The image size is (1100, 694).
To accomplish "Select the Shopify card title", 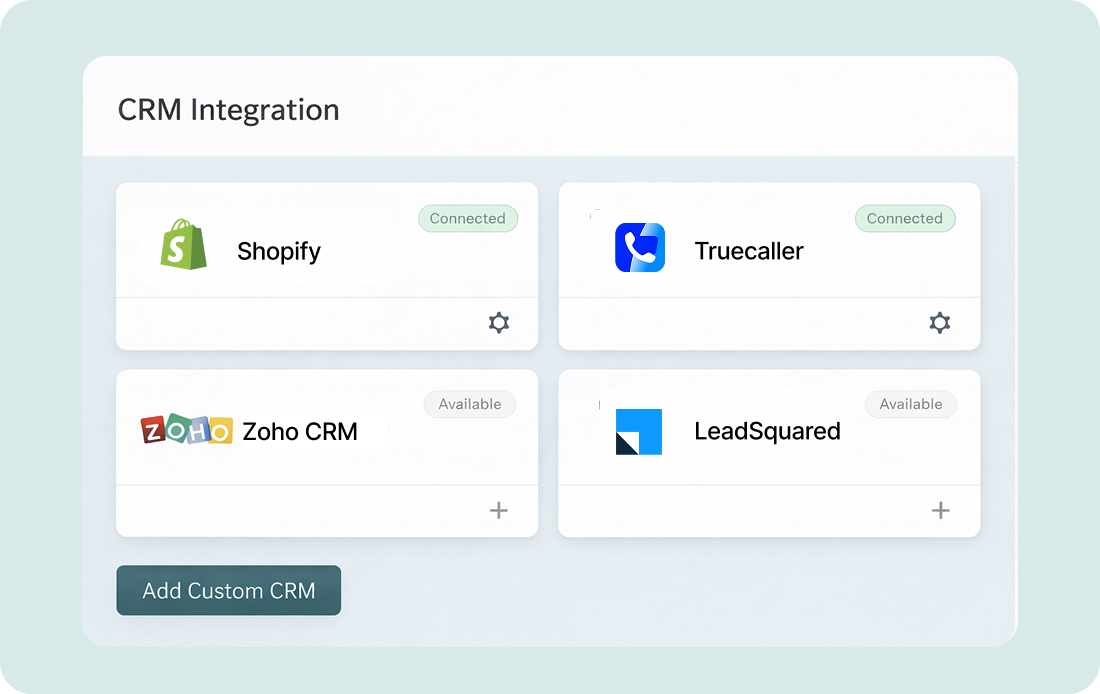I will click(279, 251).
